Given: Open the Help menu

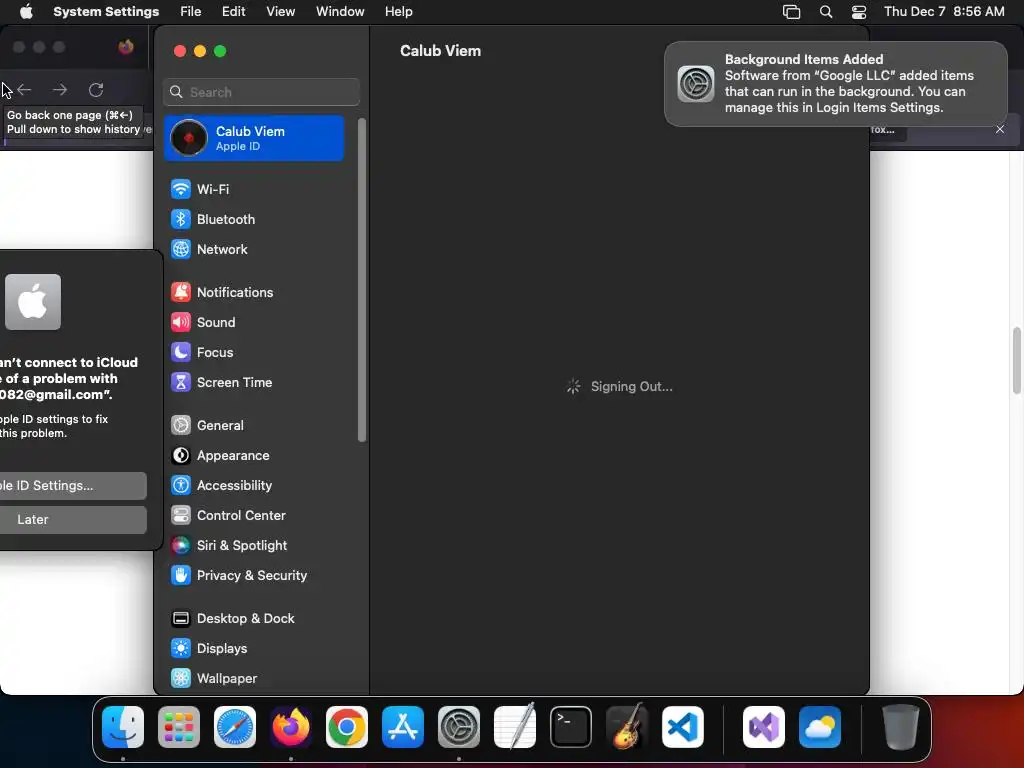Looking at the screenshot, I should coord(398,12).
